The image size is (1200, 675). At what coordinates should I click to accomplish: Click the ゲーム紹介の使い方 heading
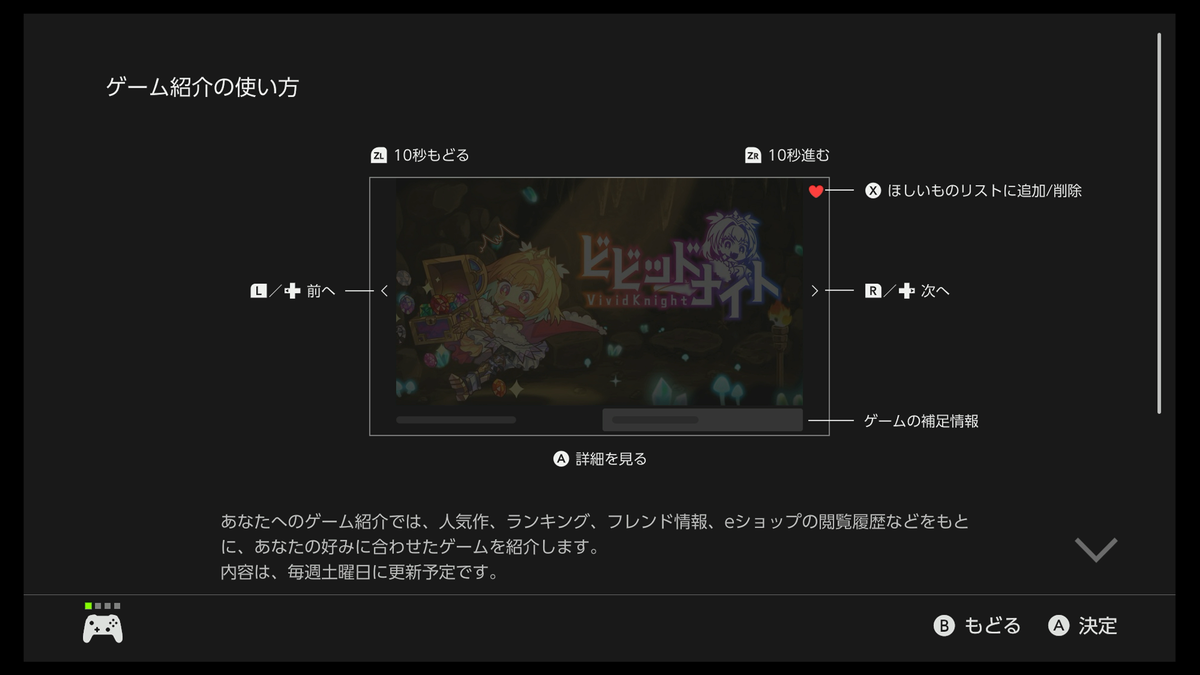[x=202, y=87]
